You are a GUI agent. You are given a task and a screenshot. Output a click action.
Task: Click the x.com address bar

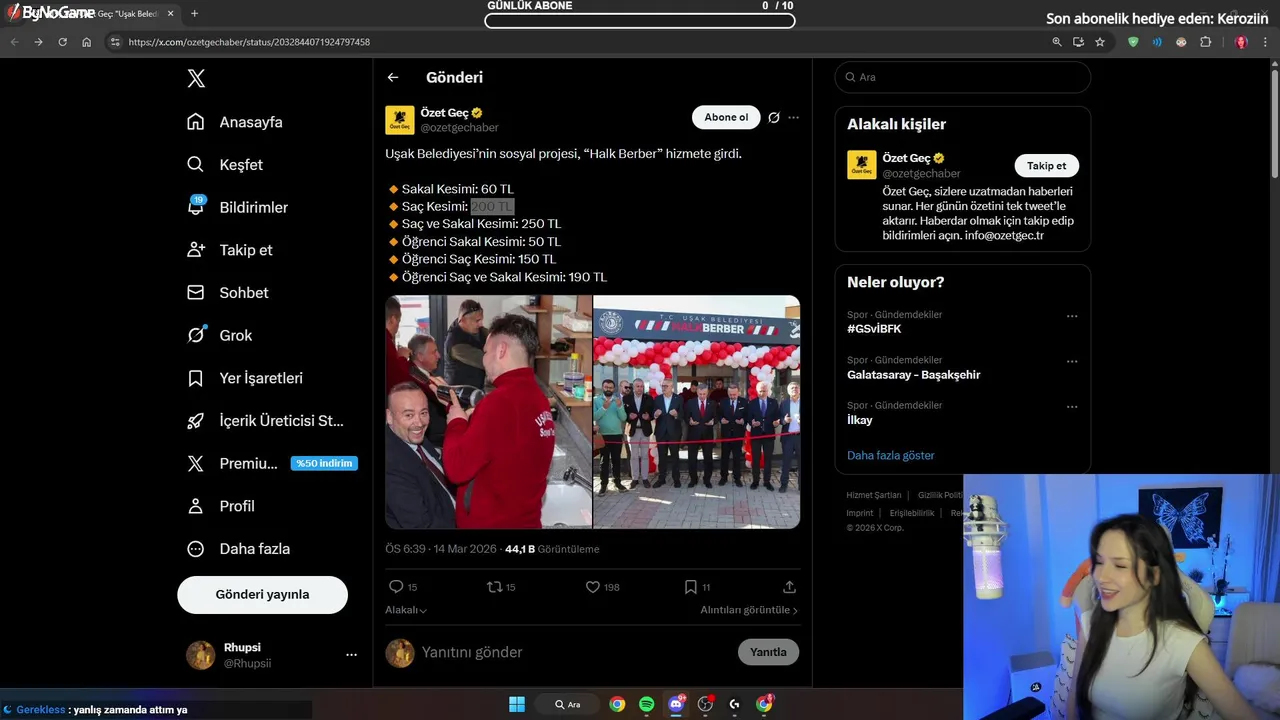click(580, 42)
